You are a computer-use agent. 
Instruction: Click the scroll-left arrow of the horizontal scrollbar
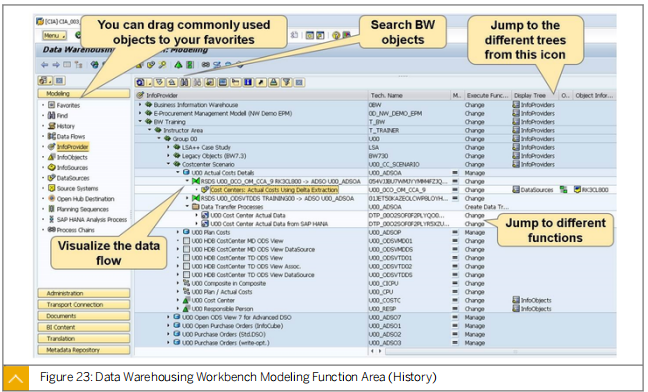coord(372,351)
